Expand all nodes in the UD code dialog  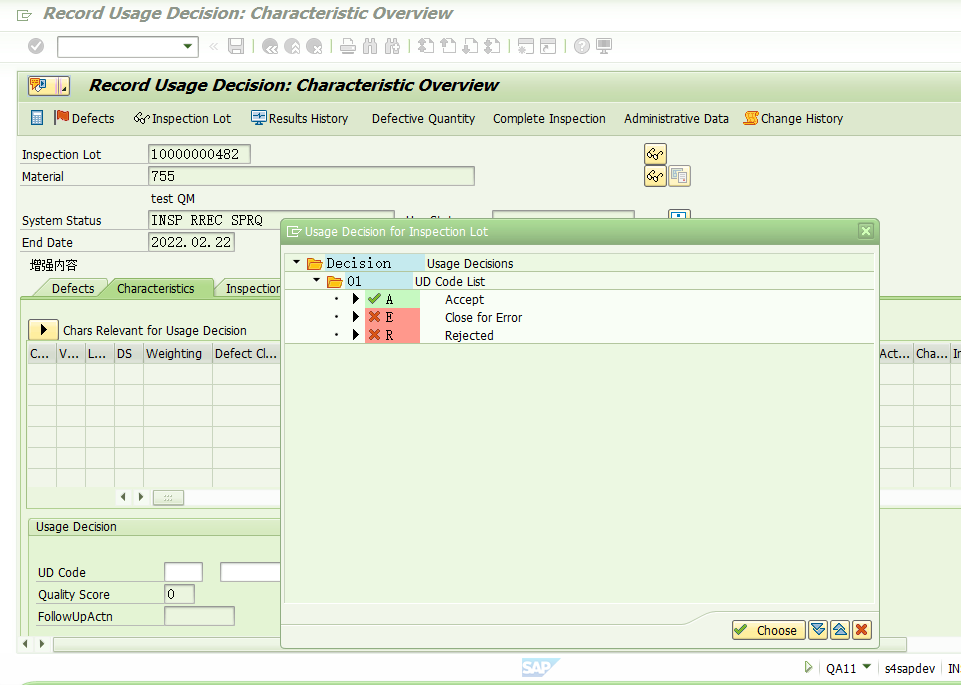pyautogui.click(x=818, y=630)
